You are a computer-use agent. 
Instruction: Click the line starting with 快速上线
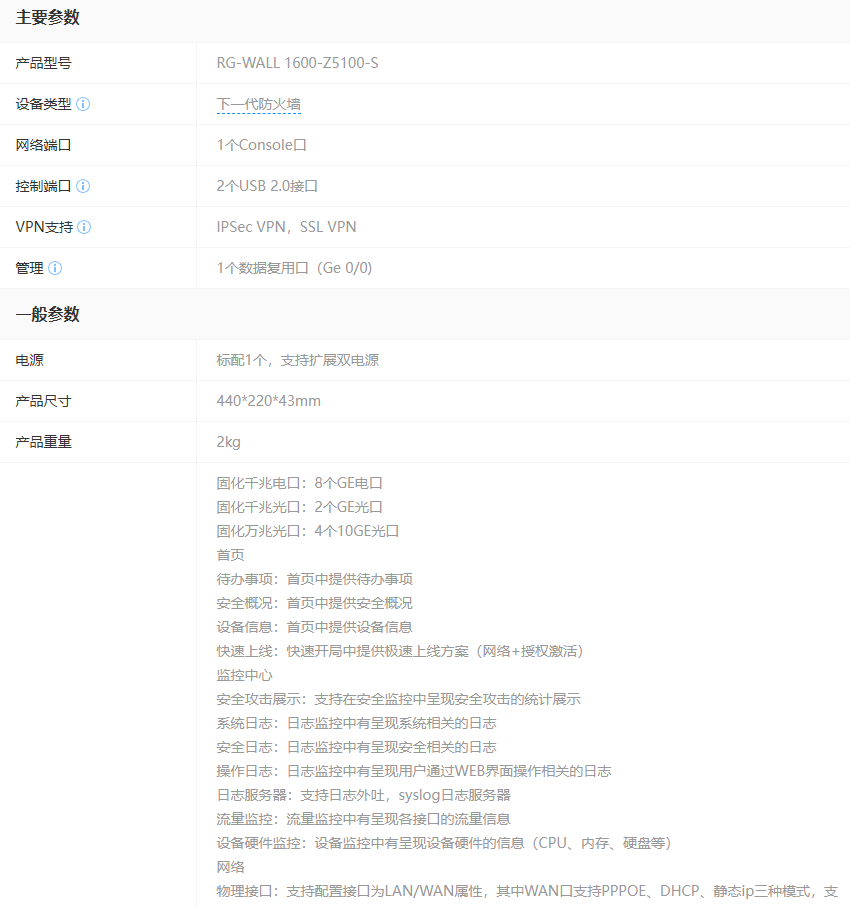[x=401, y=651]
